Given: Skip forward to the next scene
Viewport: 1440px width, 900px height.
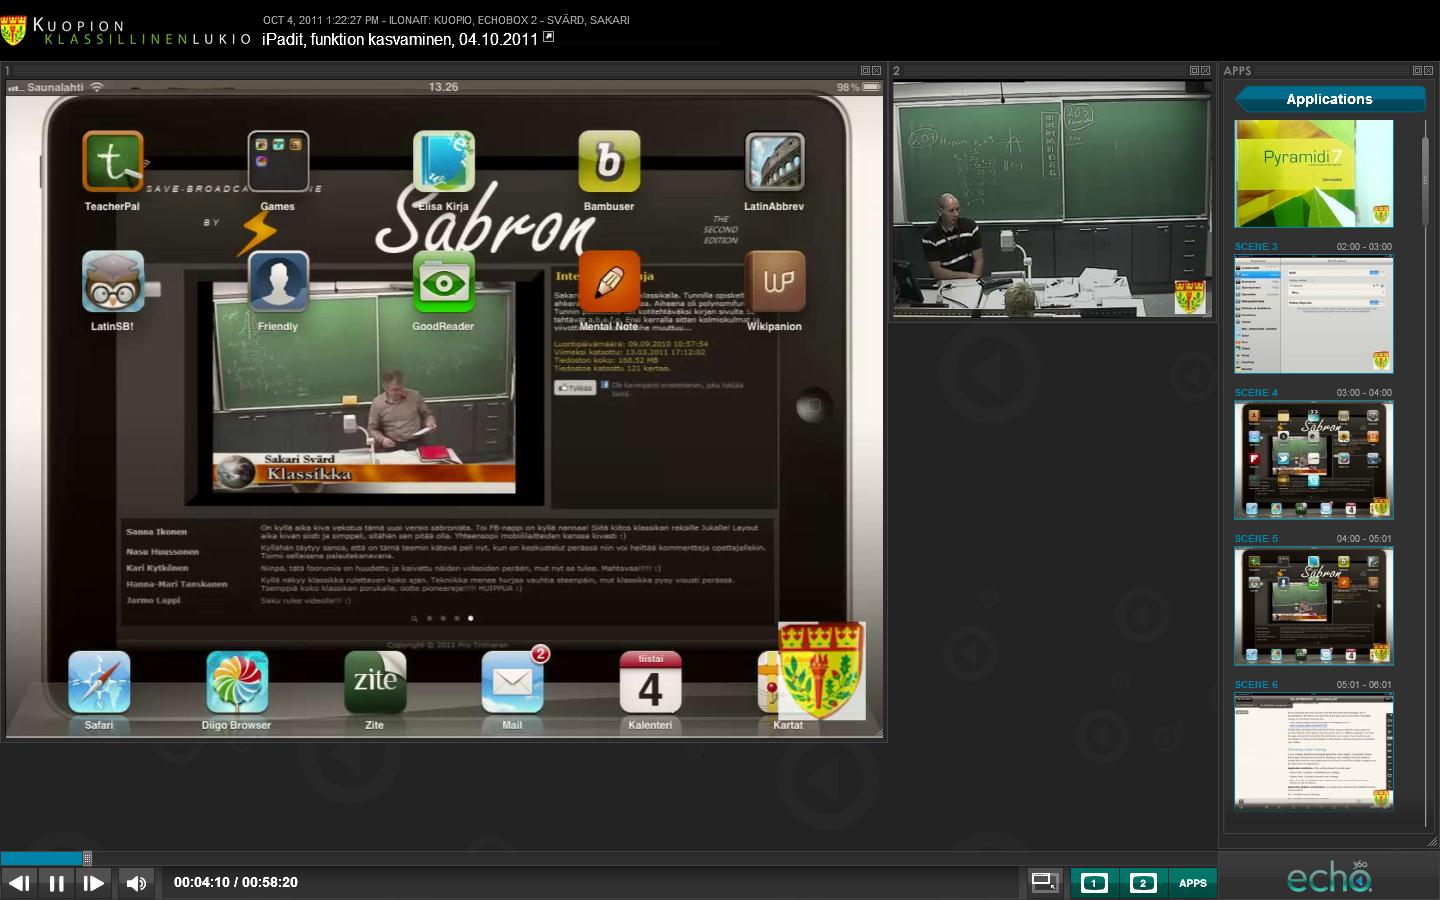Looking at the screenshot, I should click(93, 883).
